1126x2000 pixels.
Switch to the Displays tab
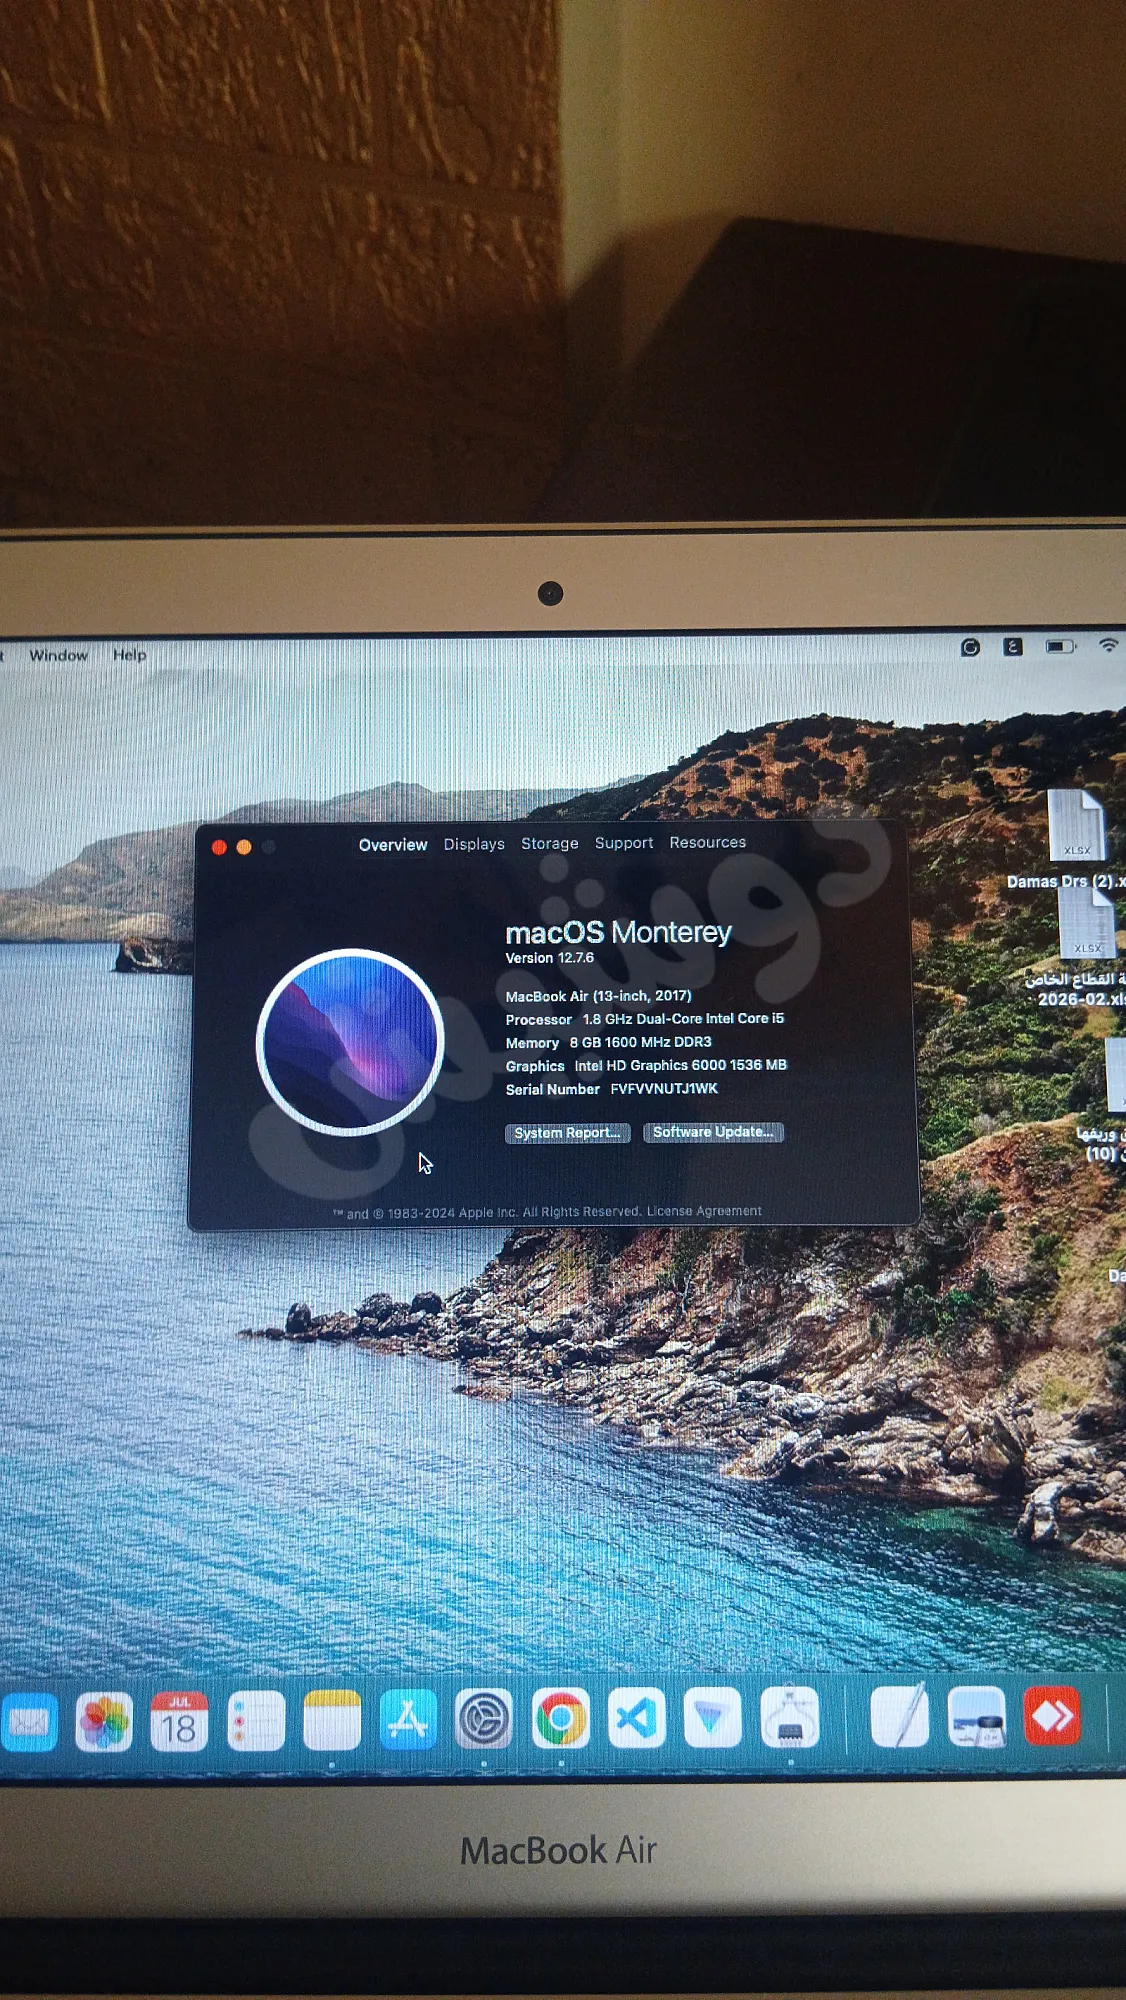pyautogui.click(x=474, y=844)
